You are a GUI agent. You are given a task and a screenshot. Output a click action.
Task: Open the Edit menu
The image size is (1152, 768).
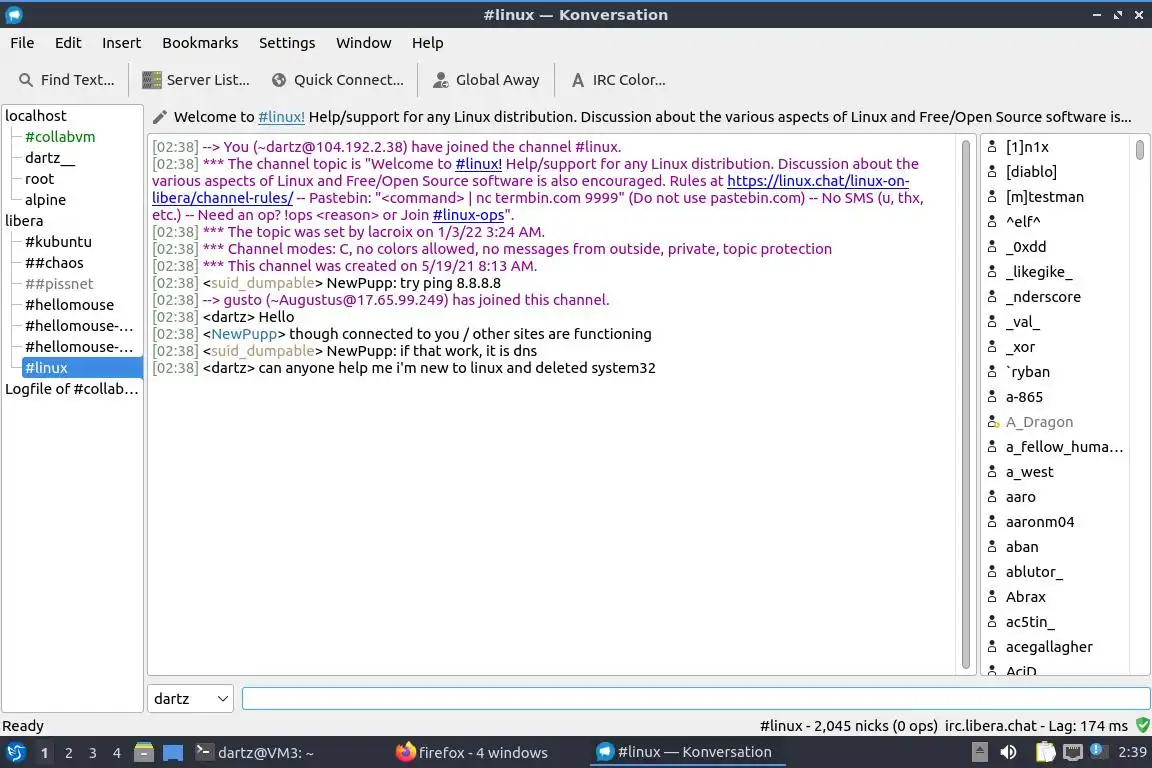(x=68, y=43)
